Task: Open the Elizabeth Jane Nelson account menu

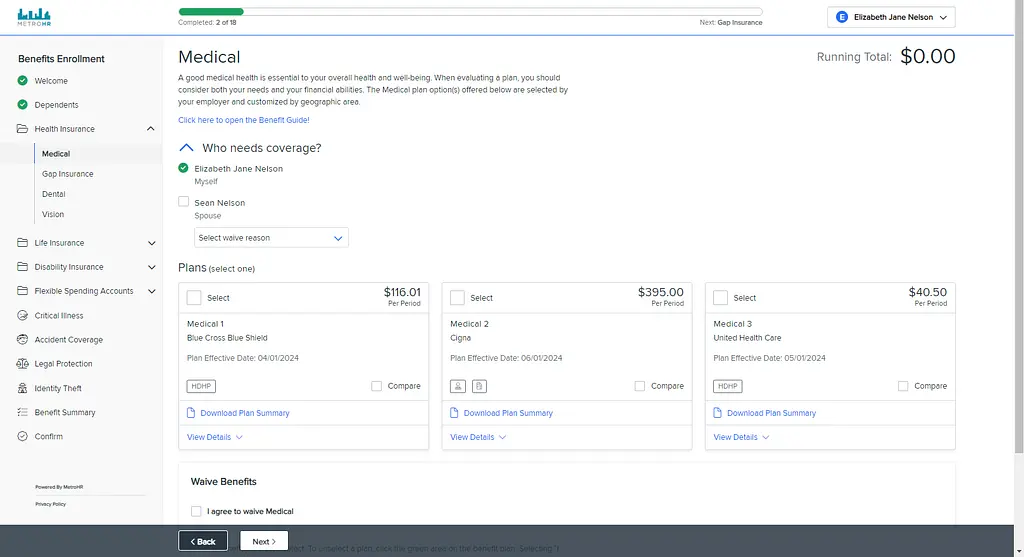Action: point(891,17)
